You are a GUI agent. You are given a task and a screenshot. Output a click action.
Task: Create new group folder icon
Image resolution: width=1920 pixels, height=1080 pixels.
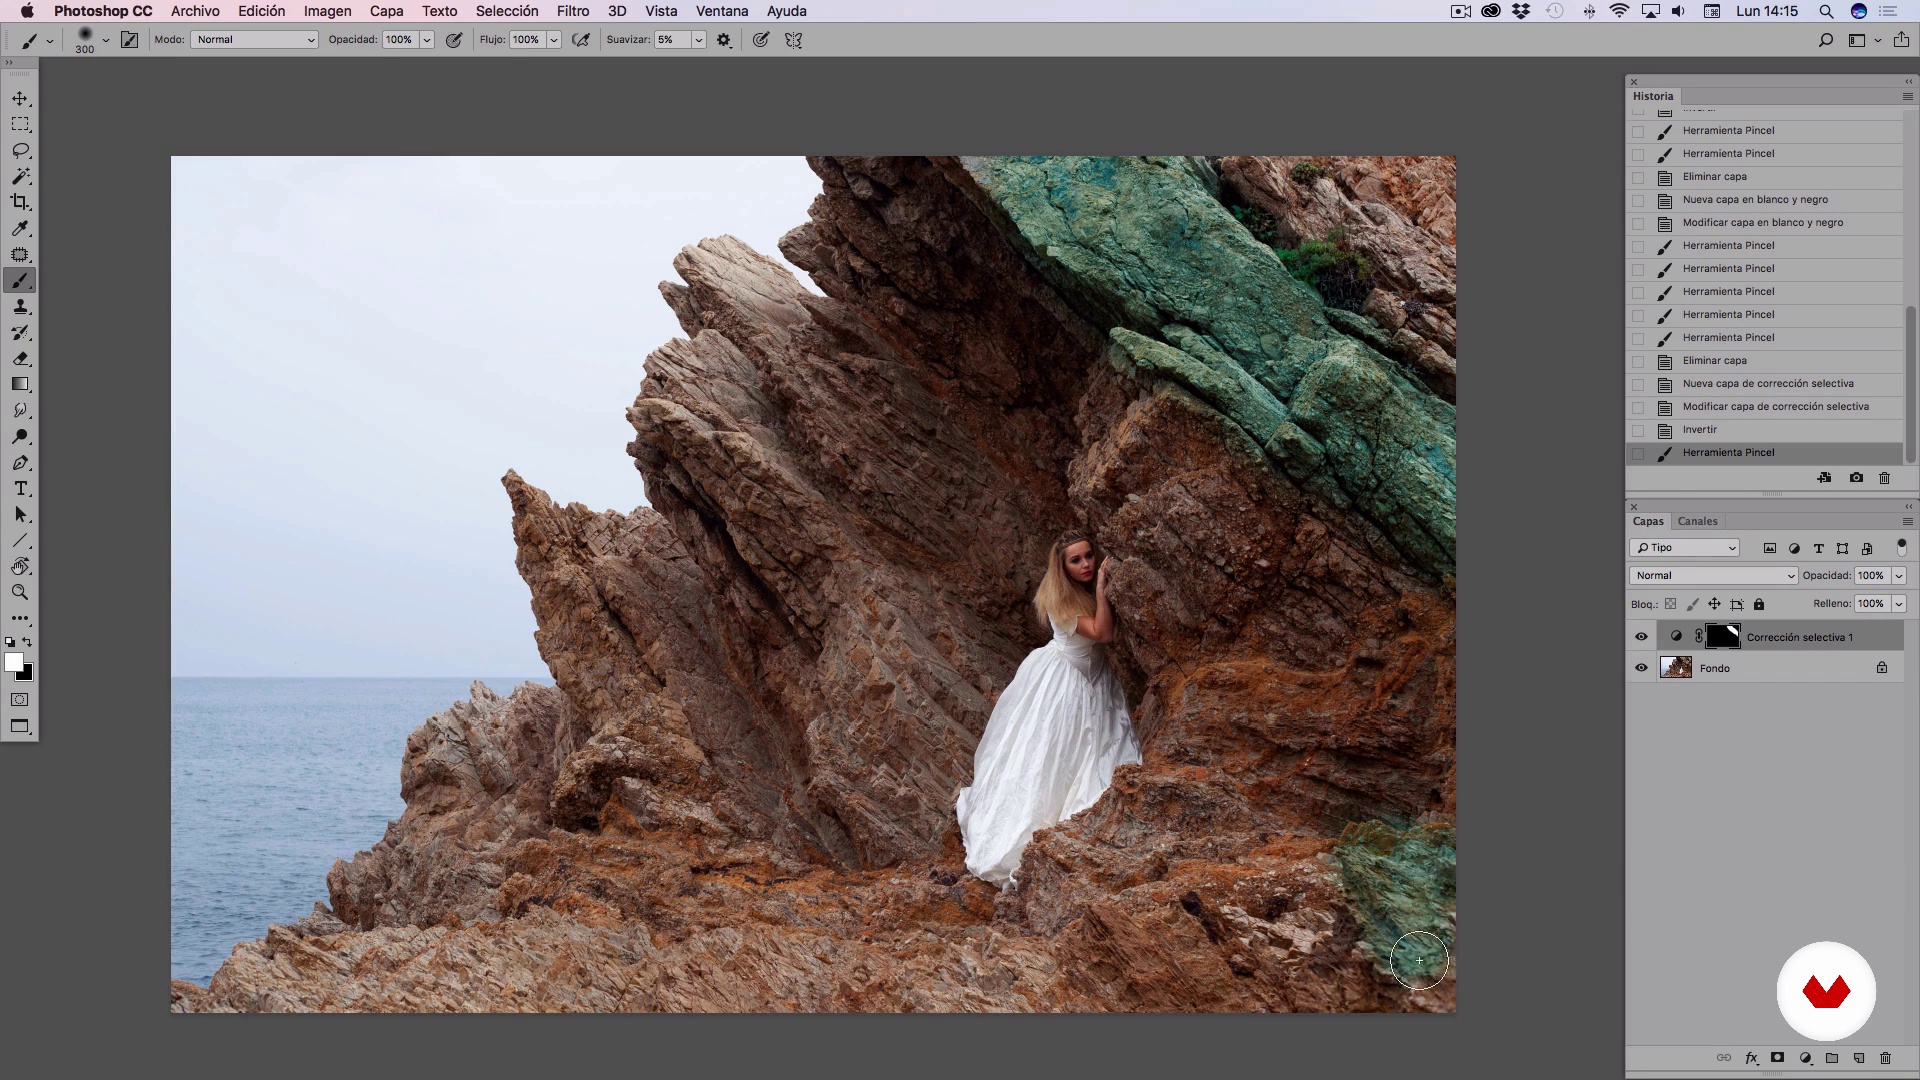[x=1832, y=1058]
